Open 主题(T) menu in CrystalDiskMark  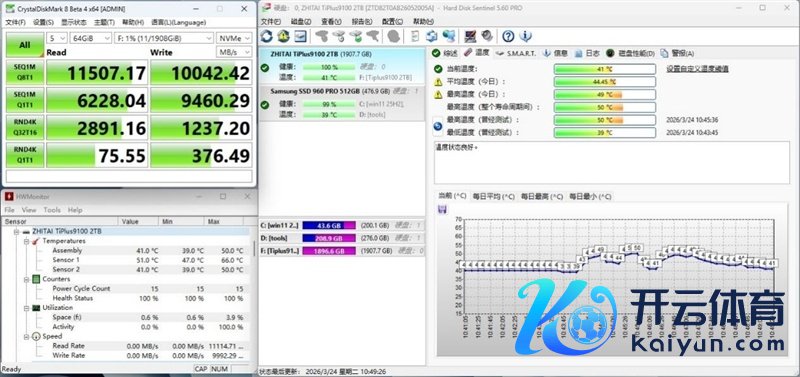[105, 22]
